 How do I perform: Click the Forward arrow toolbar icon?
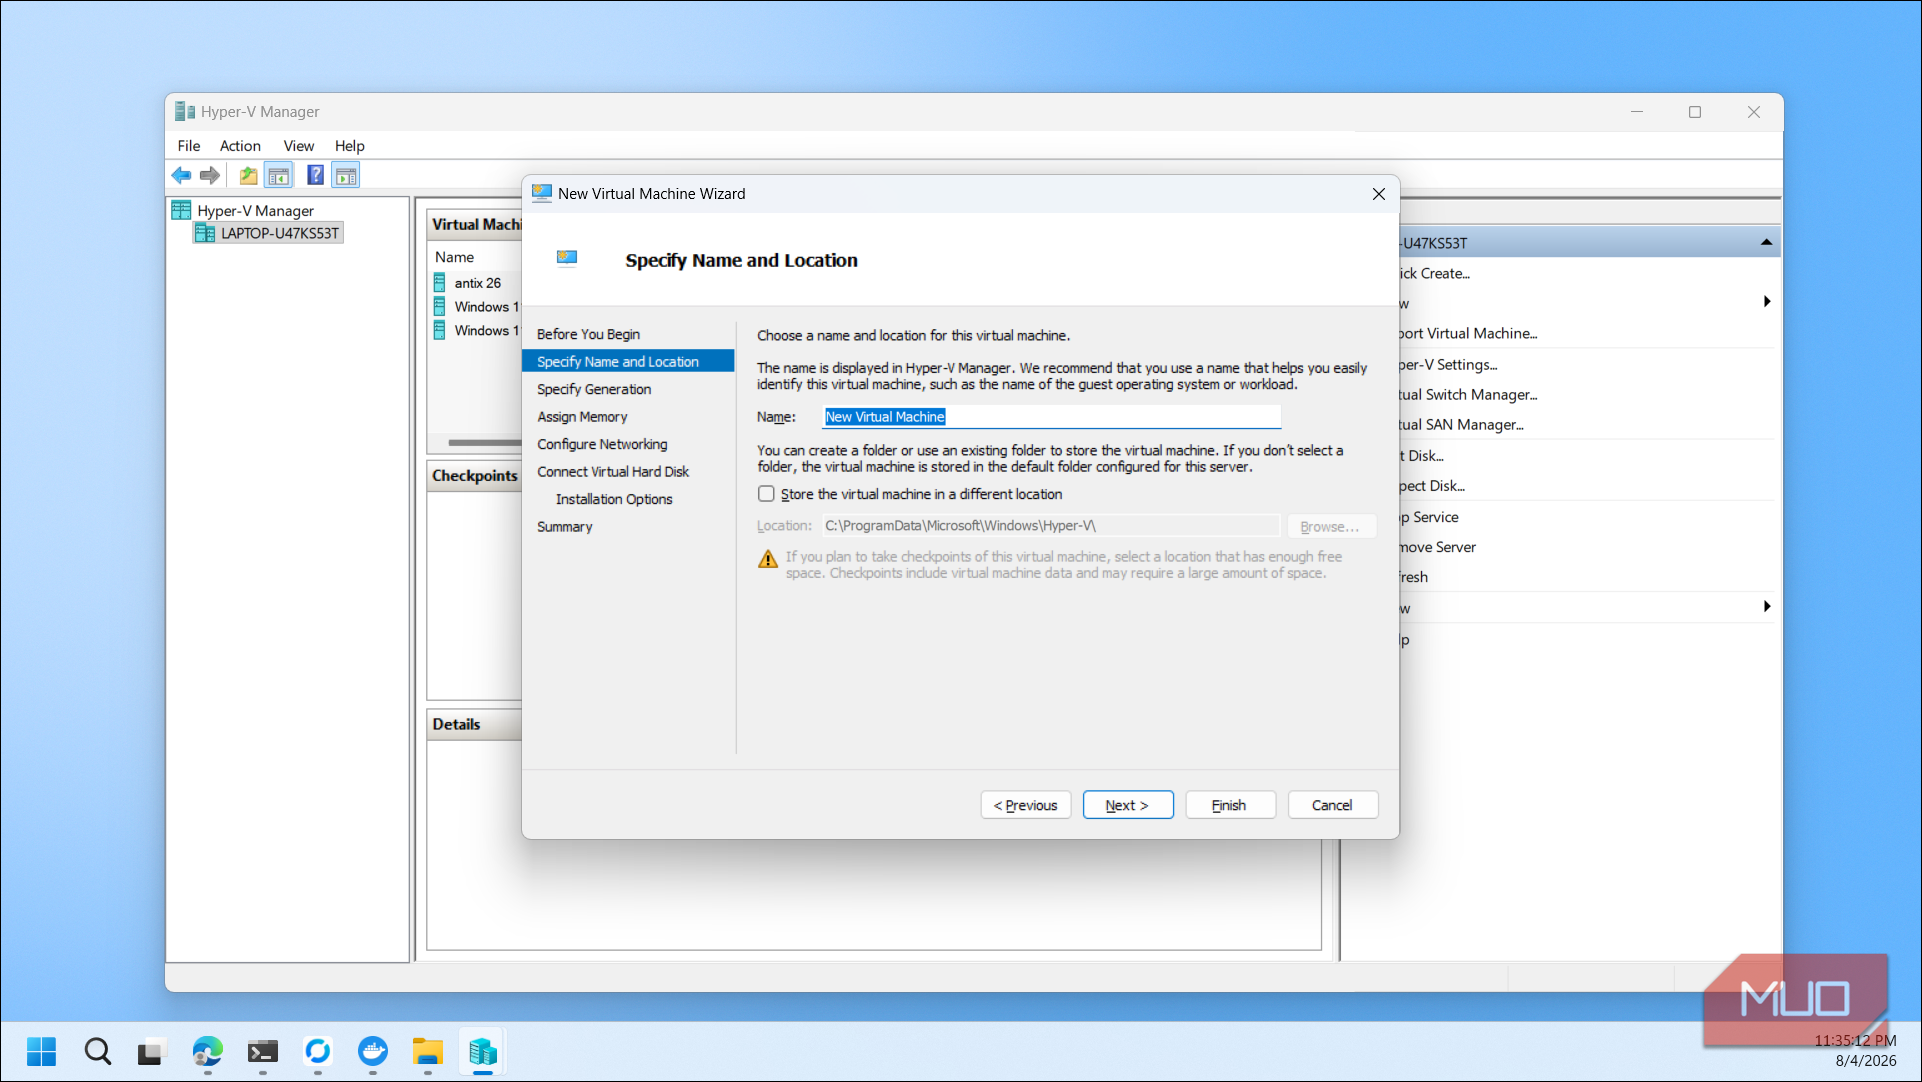click(209, 176)
